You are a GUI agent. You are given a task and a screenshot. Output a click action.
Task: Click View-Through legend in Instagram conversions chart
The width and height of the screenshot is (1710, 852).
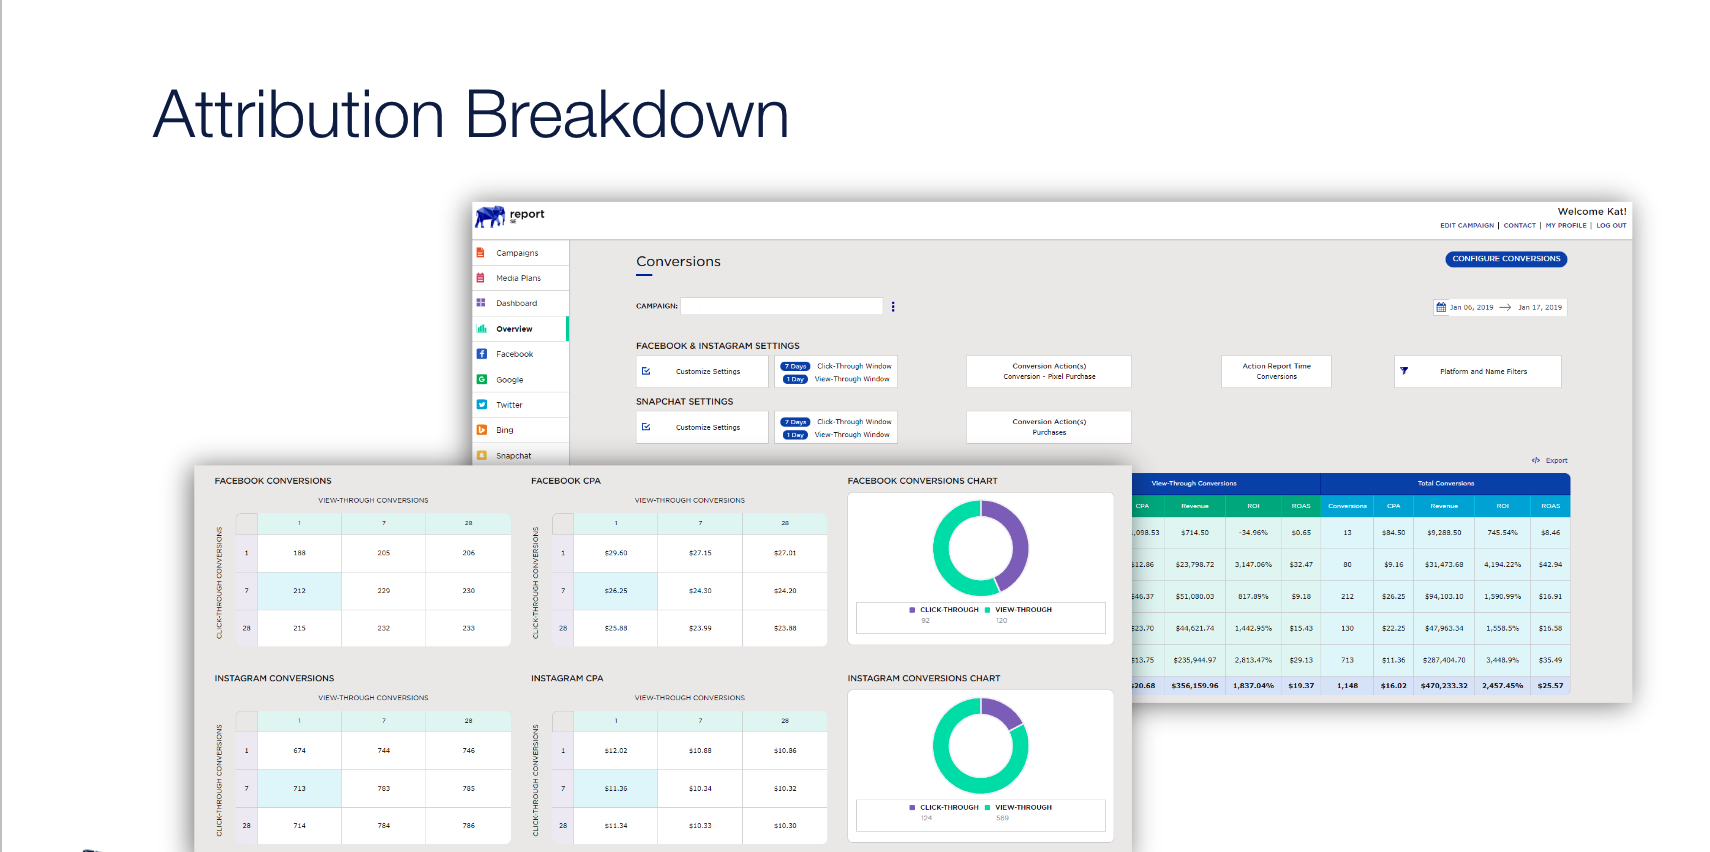[1019, 808]
